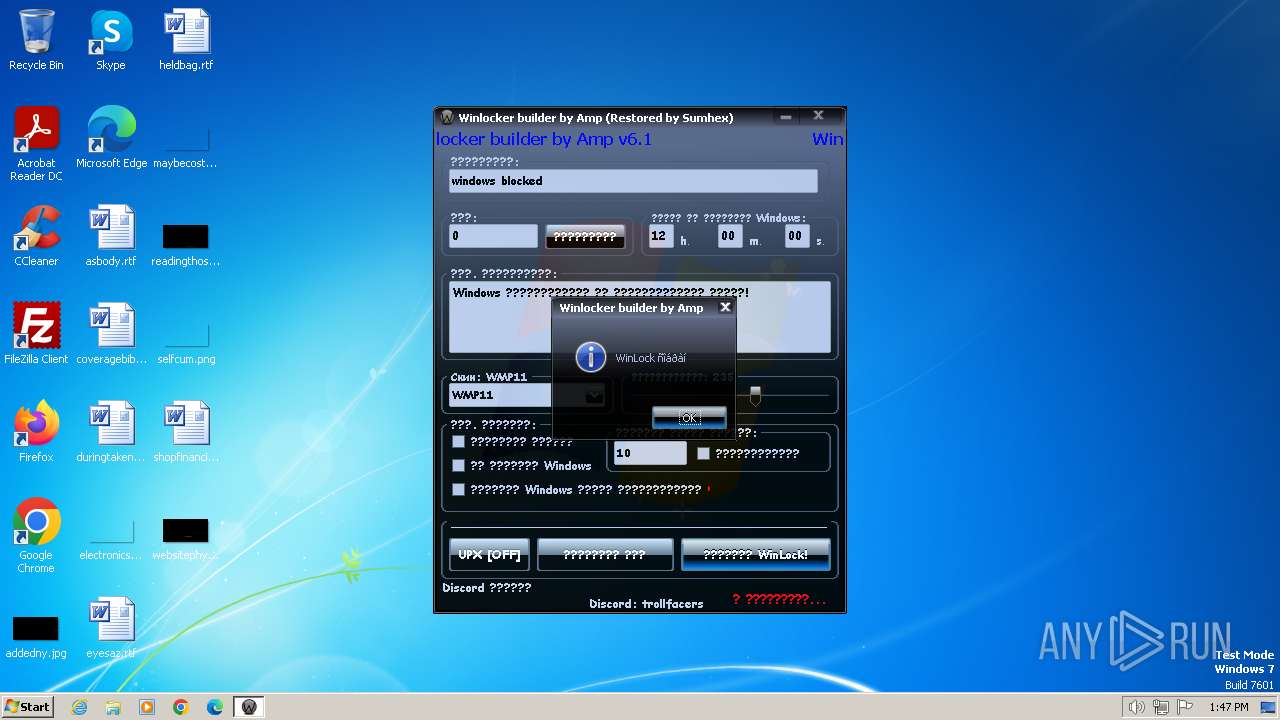Click the 'Discord: trollfacers' text
The width and height of the screenshot is (1280, 720).
(x=646, y=603)
